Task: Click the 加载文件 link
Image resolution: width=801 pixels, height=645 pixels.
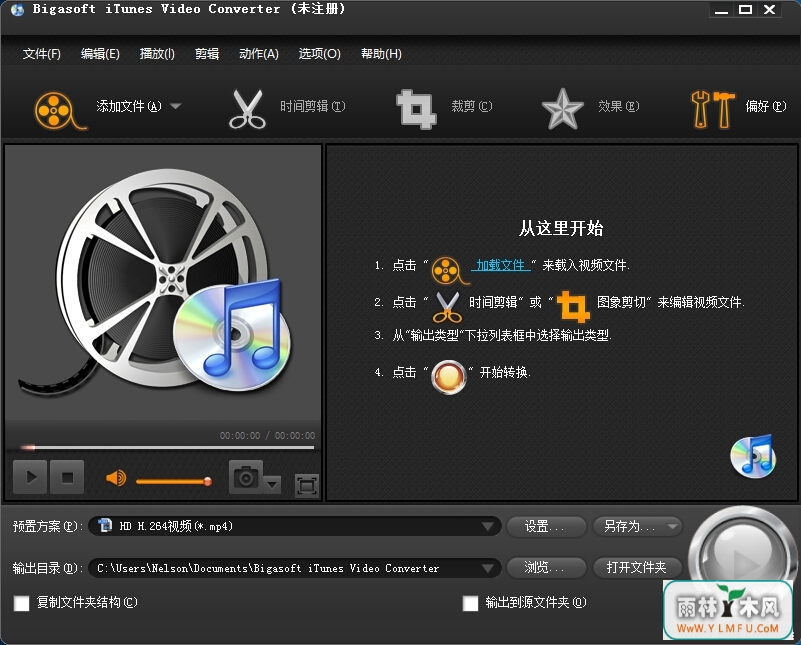Action: pyautogui.click(x=501, y=265)
